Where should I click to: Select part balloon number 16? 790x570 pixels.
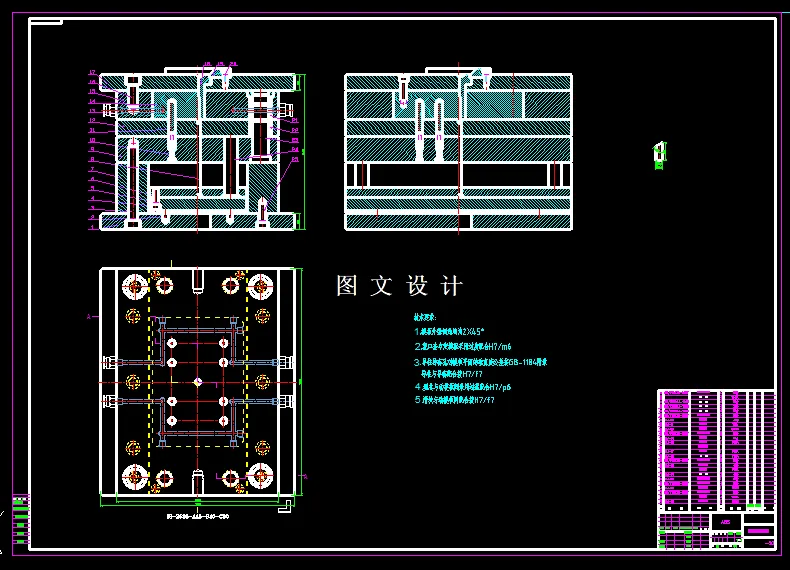coord(93,82)
